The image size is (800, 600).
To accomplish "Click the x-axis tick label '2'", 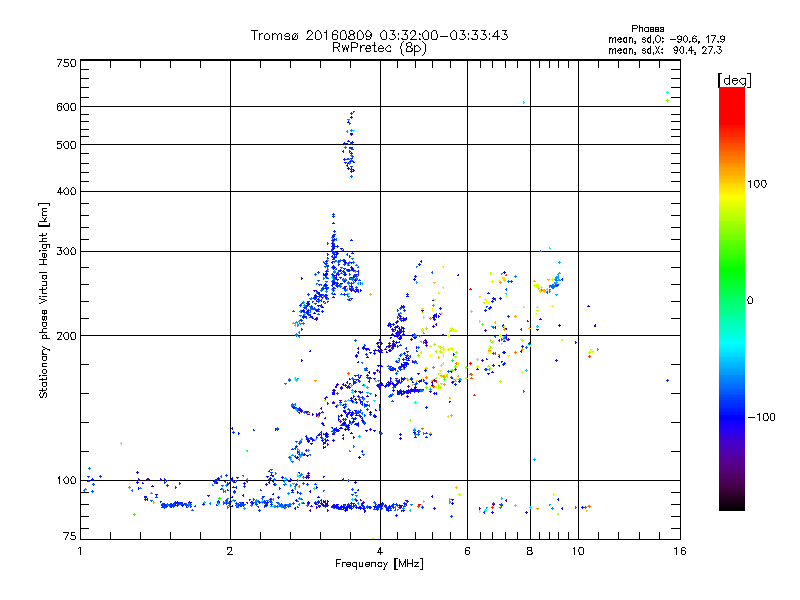I will pyautogui.click(x=230, y=551).
